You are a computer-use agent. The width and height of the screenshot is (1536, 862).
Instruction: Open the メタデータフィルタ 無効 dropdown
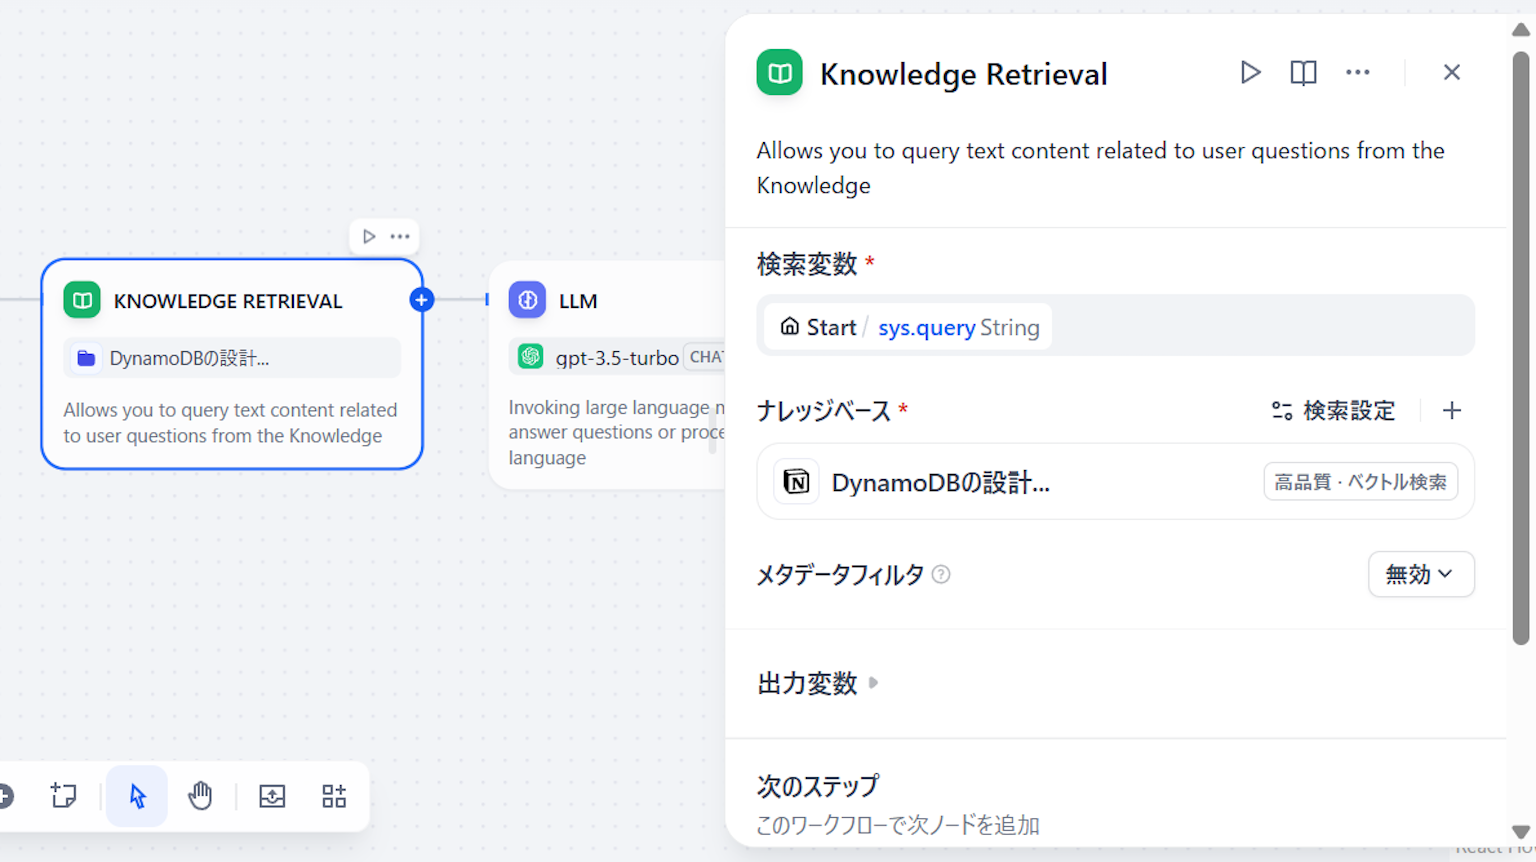(1420, 574)
